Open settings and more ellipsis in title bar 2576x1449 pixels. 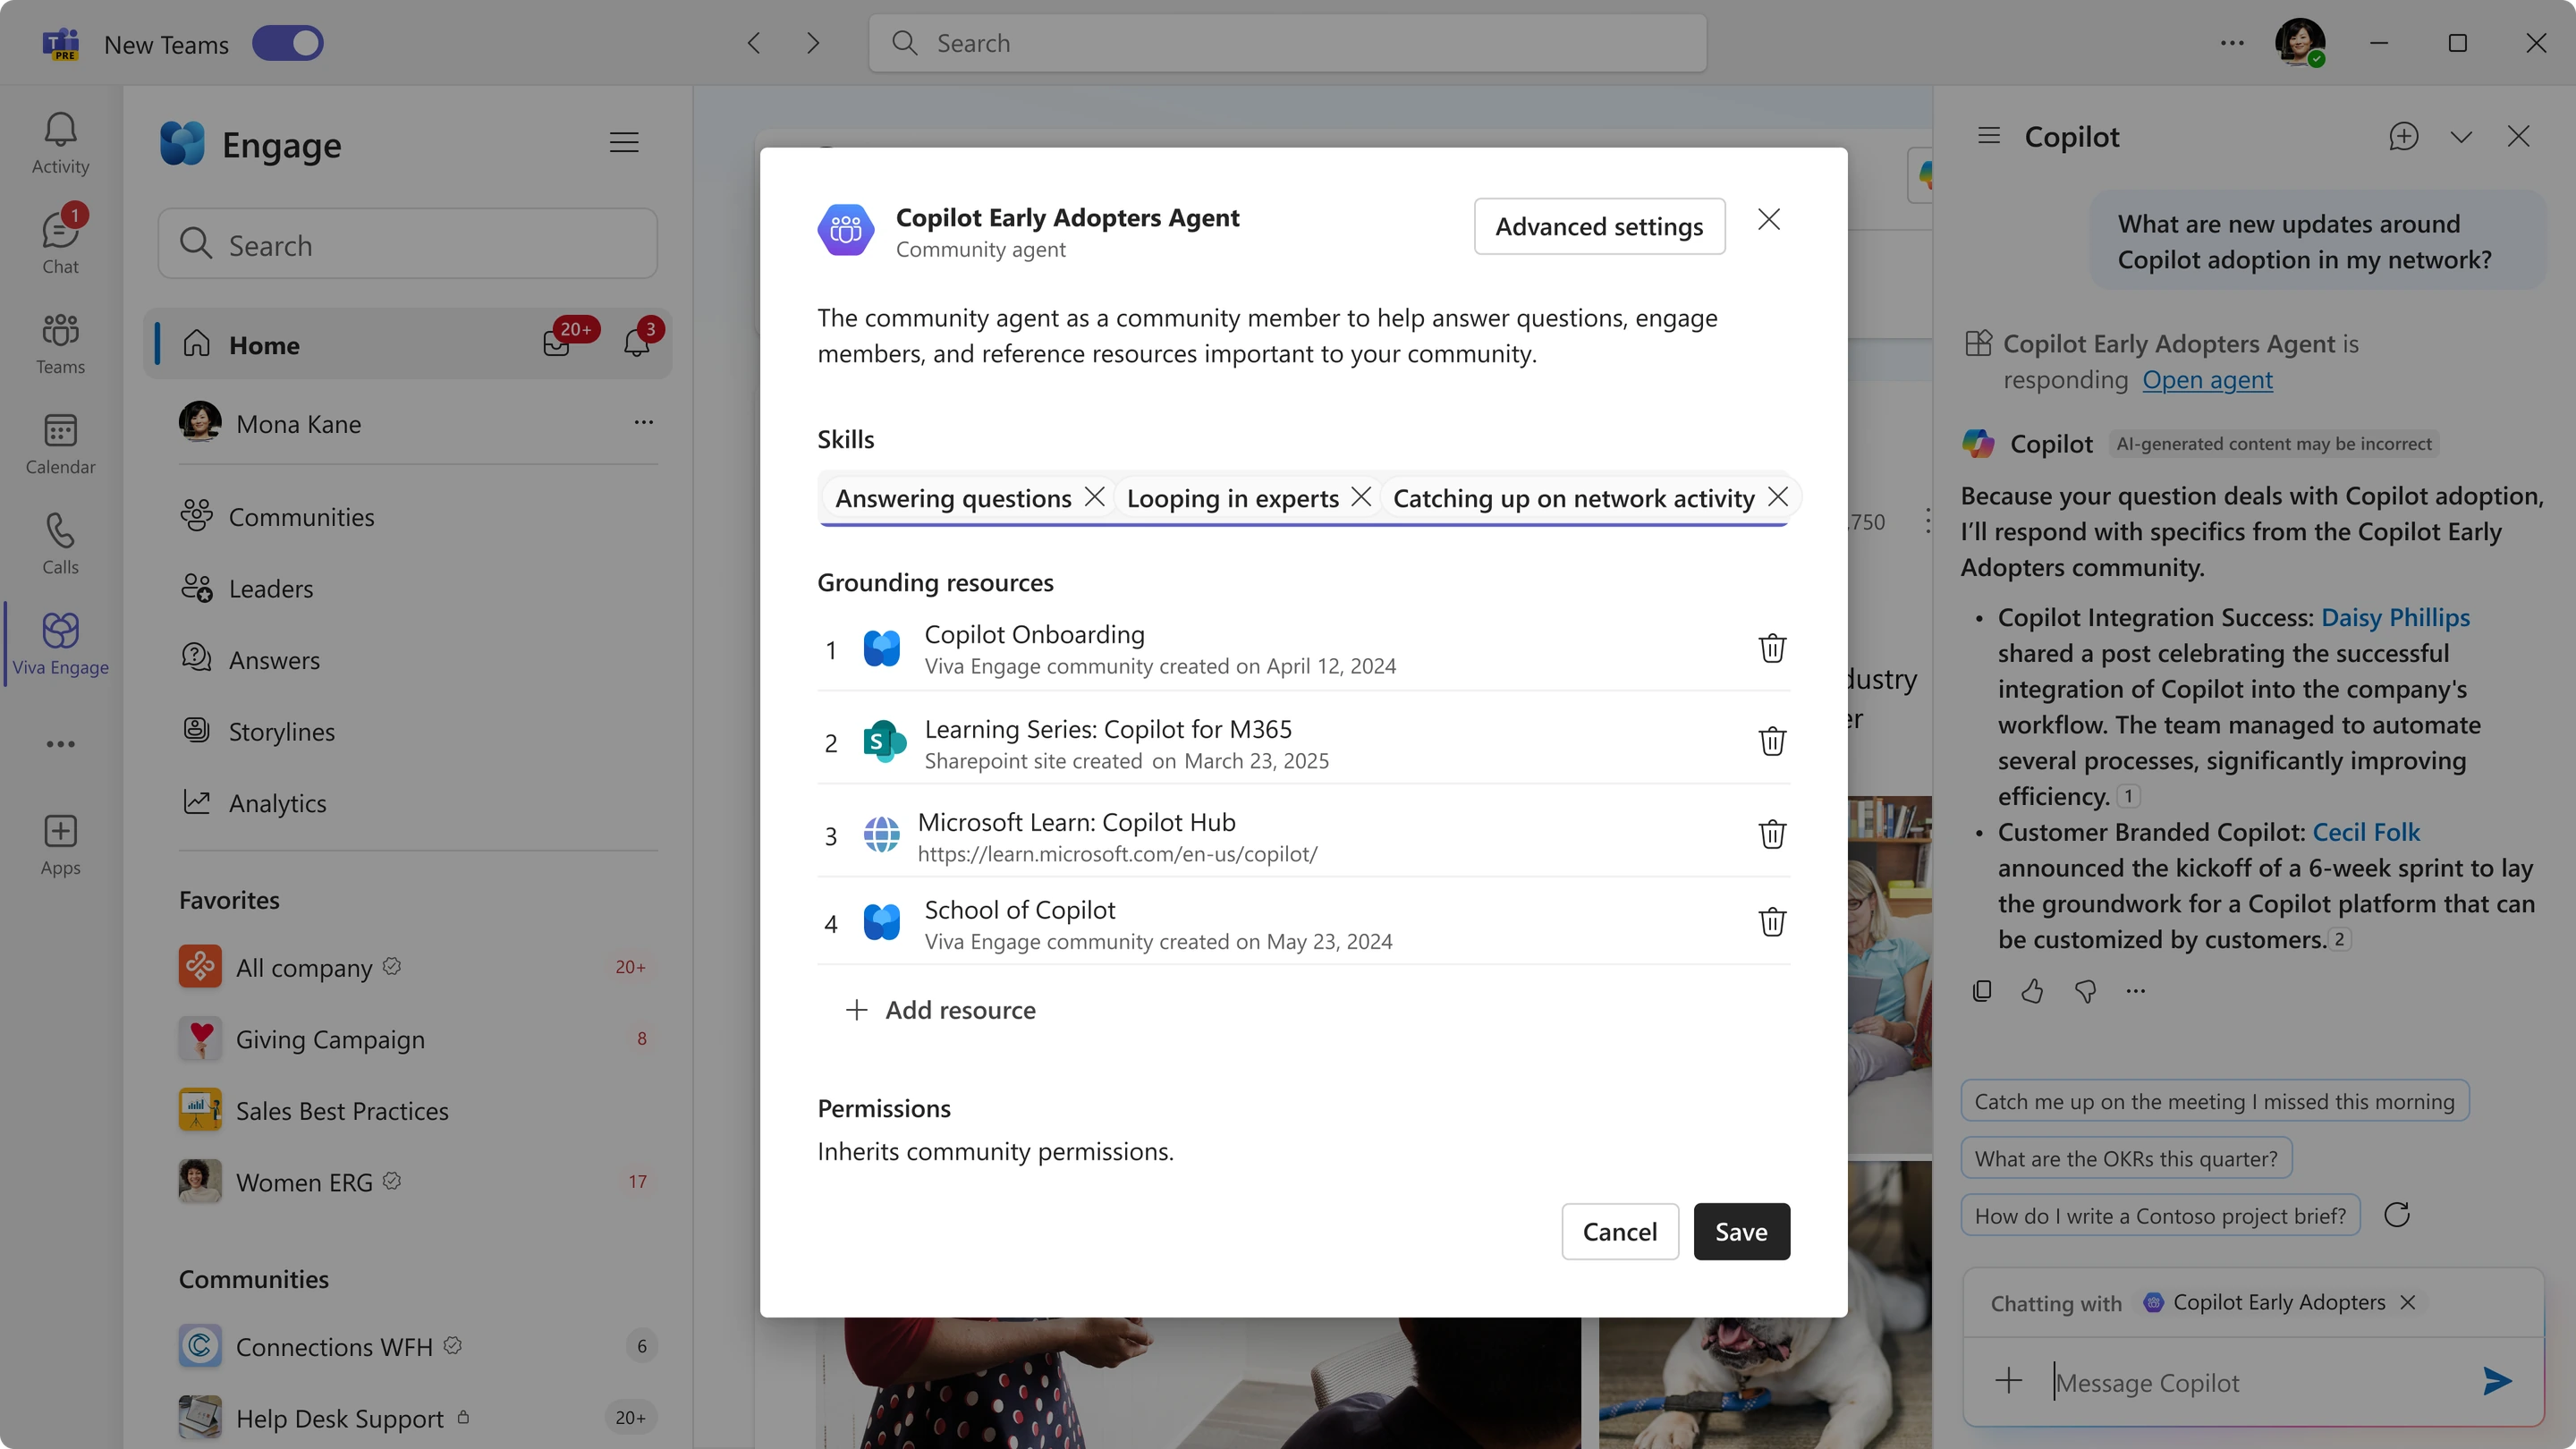pyautogui.click(x=2232, y=43)
